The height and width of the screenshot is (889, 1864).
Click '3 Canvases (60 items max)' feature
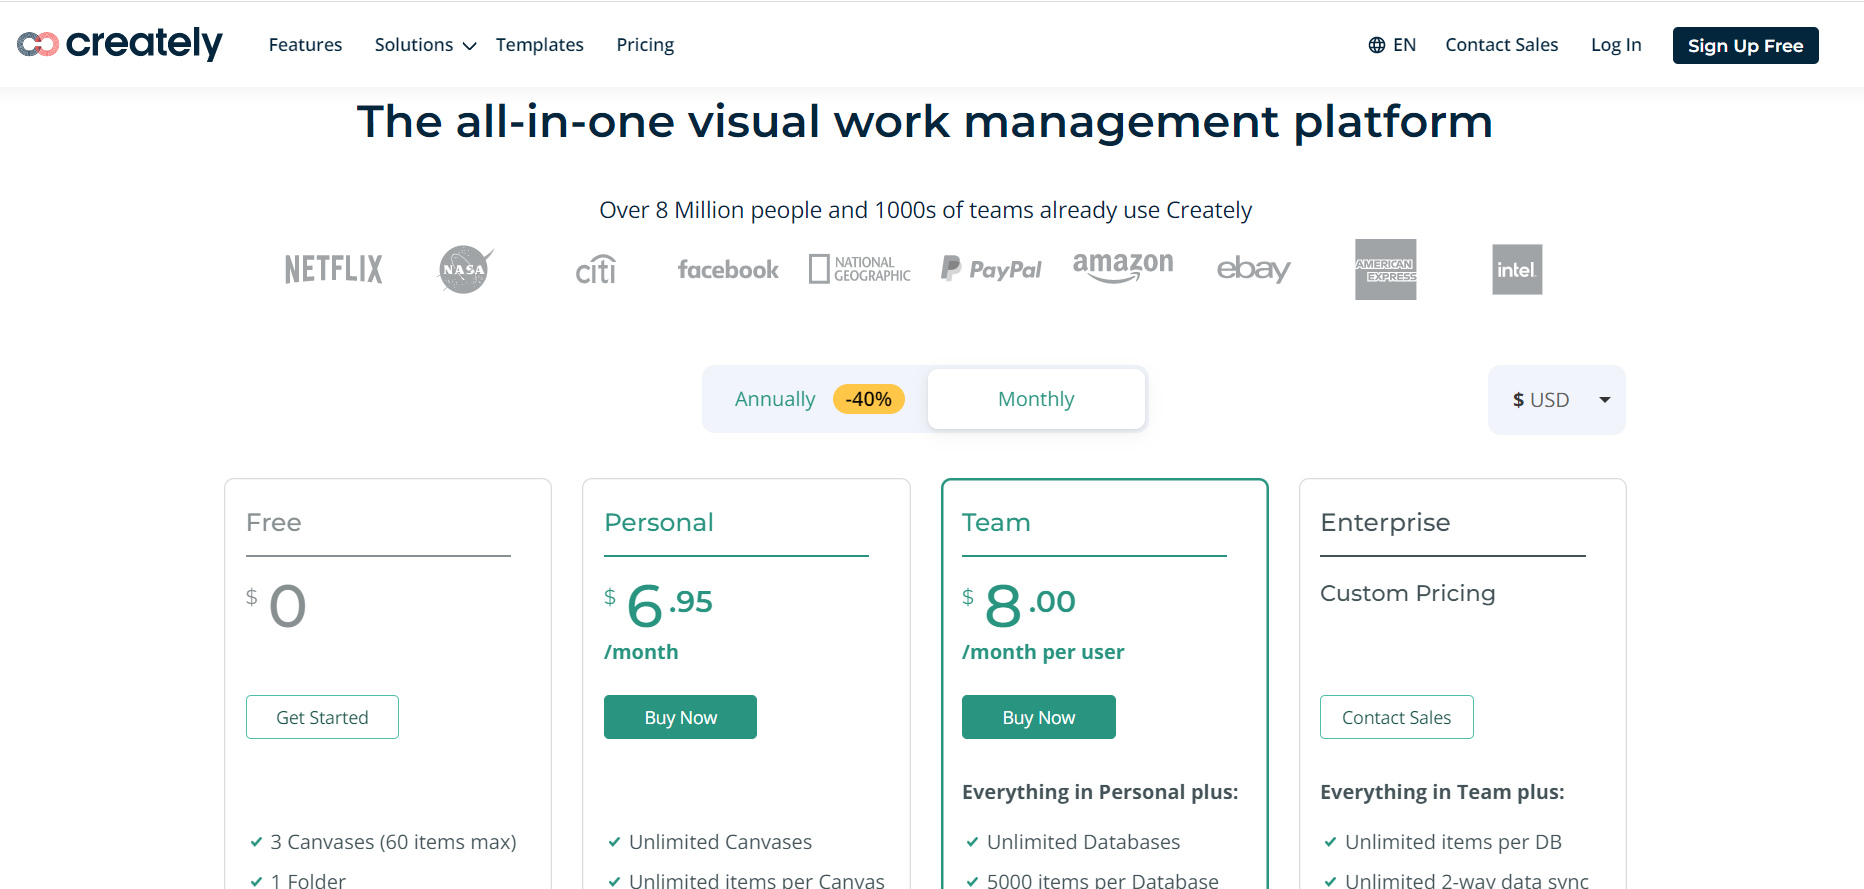click(x=393, y=842)
